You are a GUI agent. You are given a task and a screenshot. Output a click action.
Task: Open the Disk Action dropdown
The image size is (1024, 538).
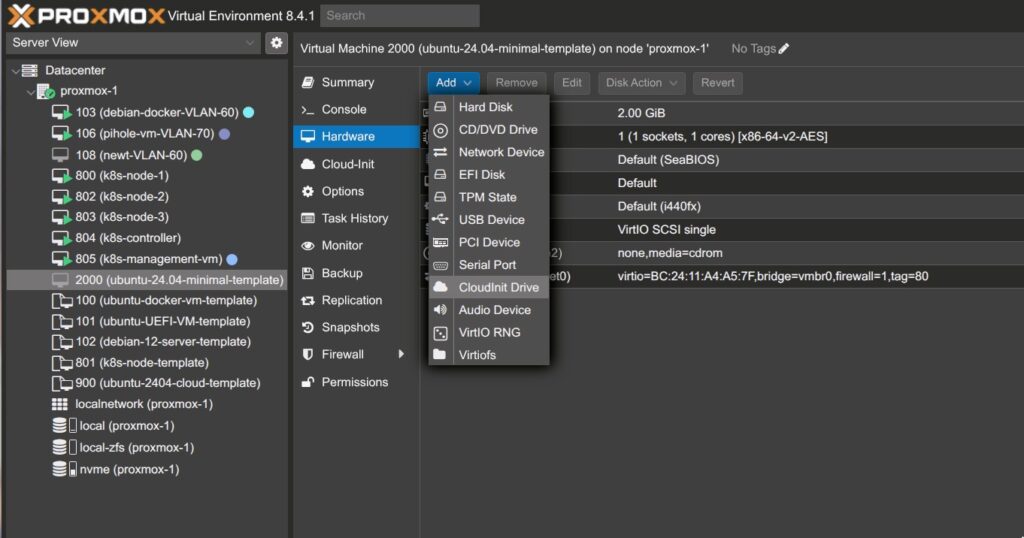pyautogui.click(x=641, y=83)
